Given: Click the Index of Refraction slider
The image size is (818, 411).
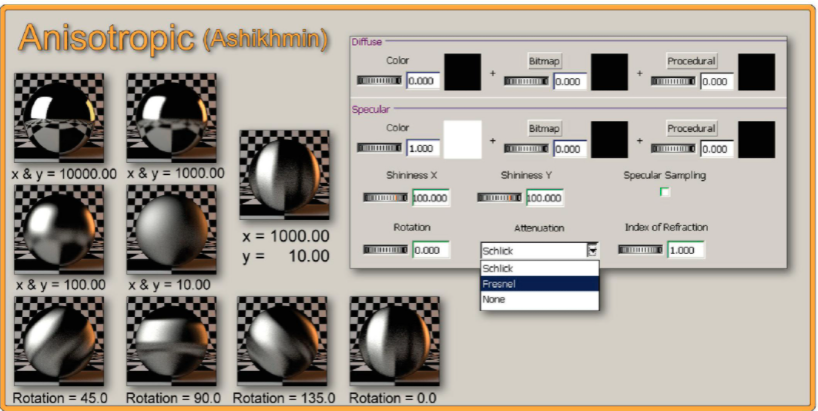Looking at the screenshot, I should pyautogui.click(x=641, y=250).
